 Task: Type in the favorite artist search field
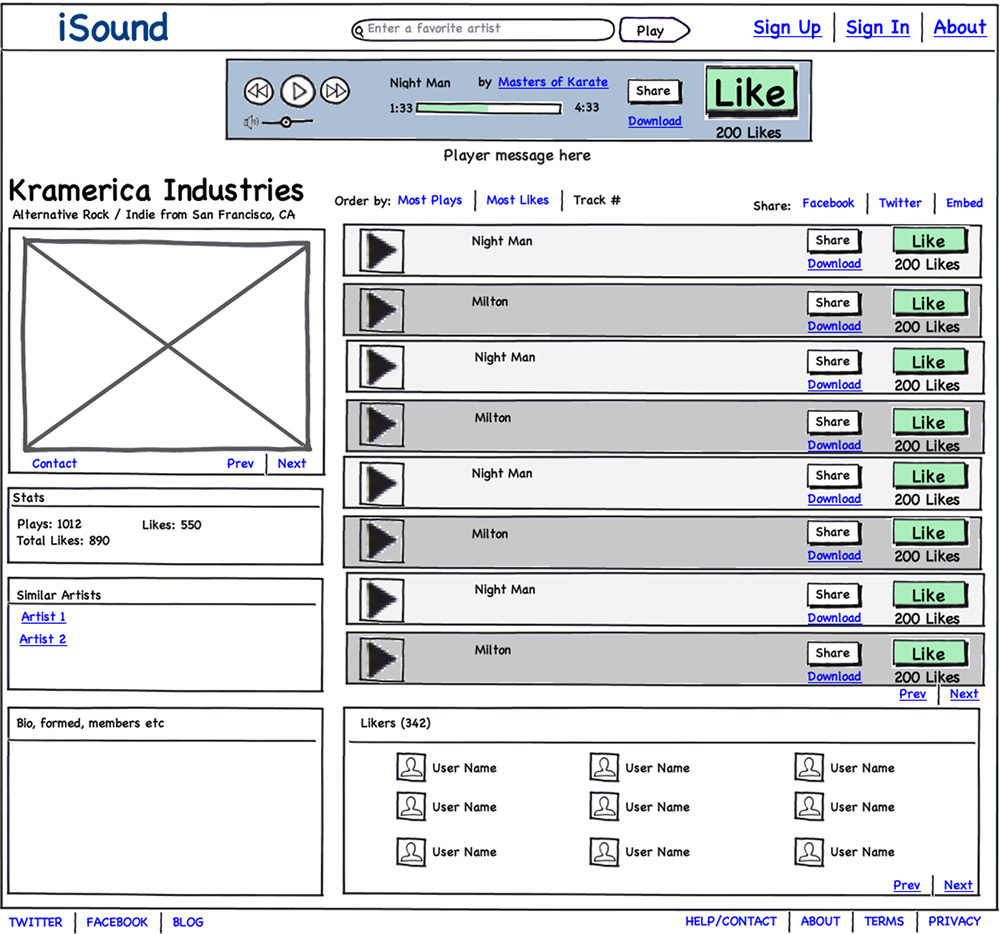click(x=485, y=29)
